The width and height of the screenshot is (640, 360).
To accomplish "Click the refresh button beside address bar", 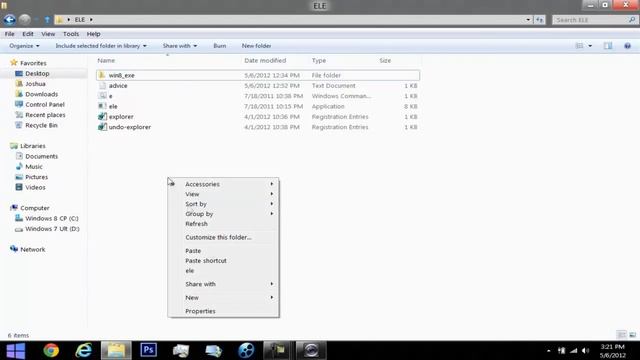I will pyautogui.click(x=540, y=20).
